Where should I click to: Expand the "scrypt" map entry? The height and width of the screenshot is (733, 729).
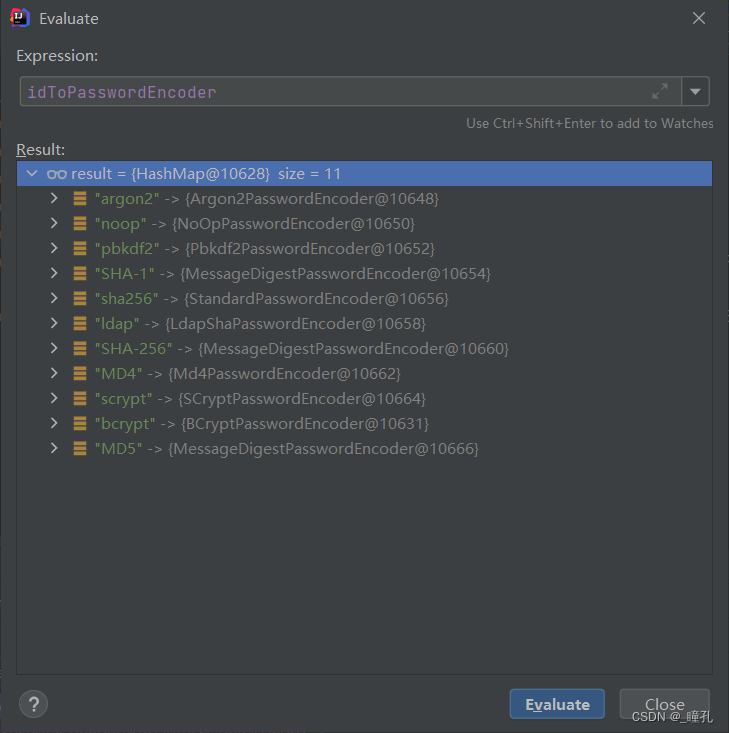pyautogui.click(x=54, y=398)
